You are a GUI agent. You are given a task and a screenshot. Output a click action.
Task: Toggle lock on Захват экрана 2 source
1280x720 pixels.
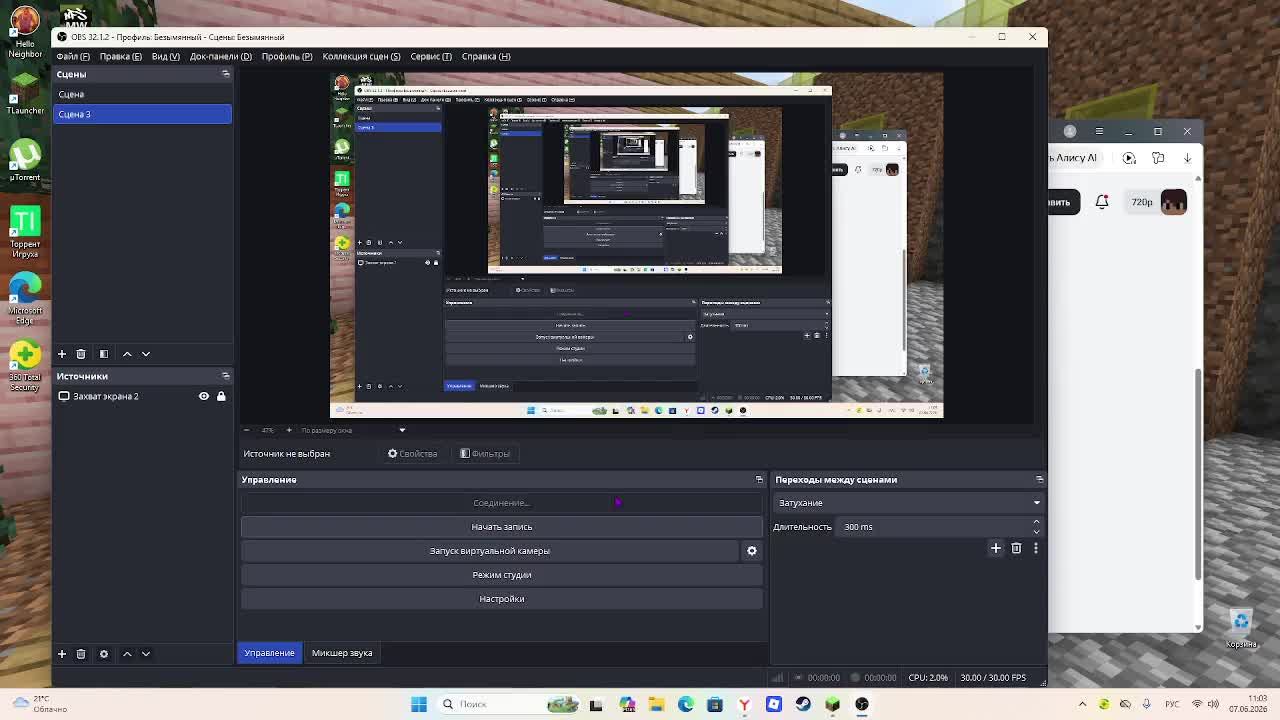coord(221,397)
